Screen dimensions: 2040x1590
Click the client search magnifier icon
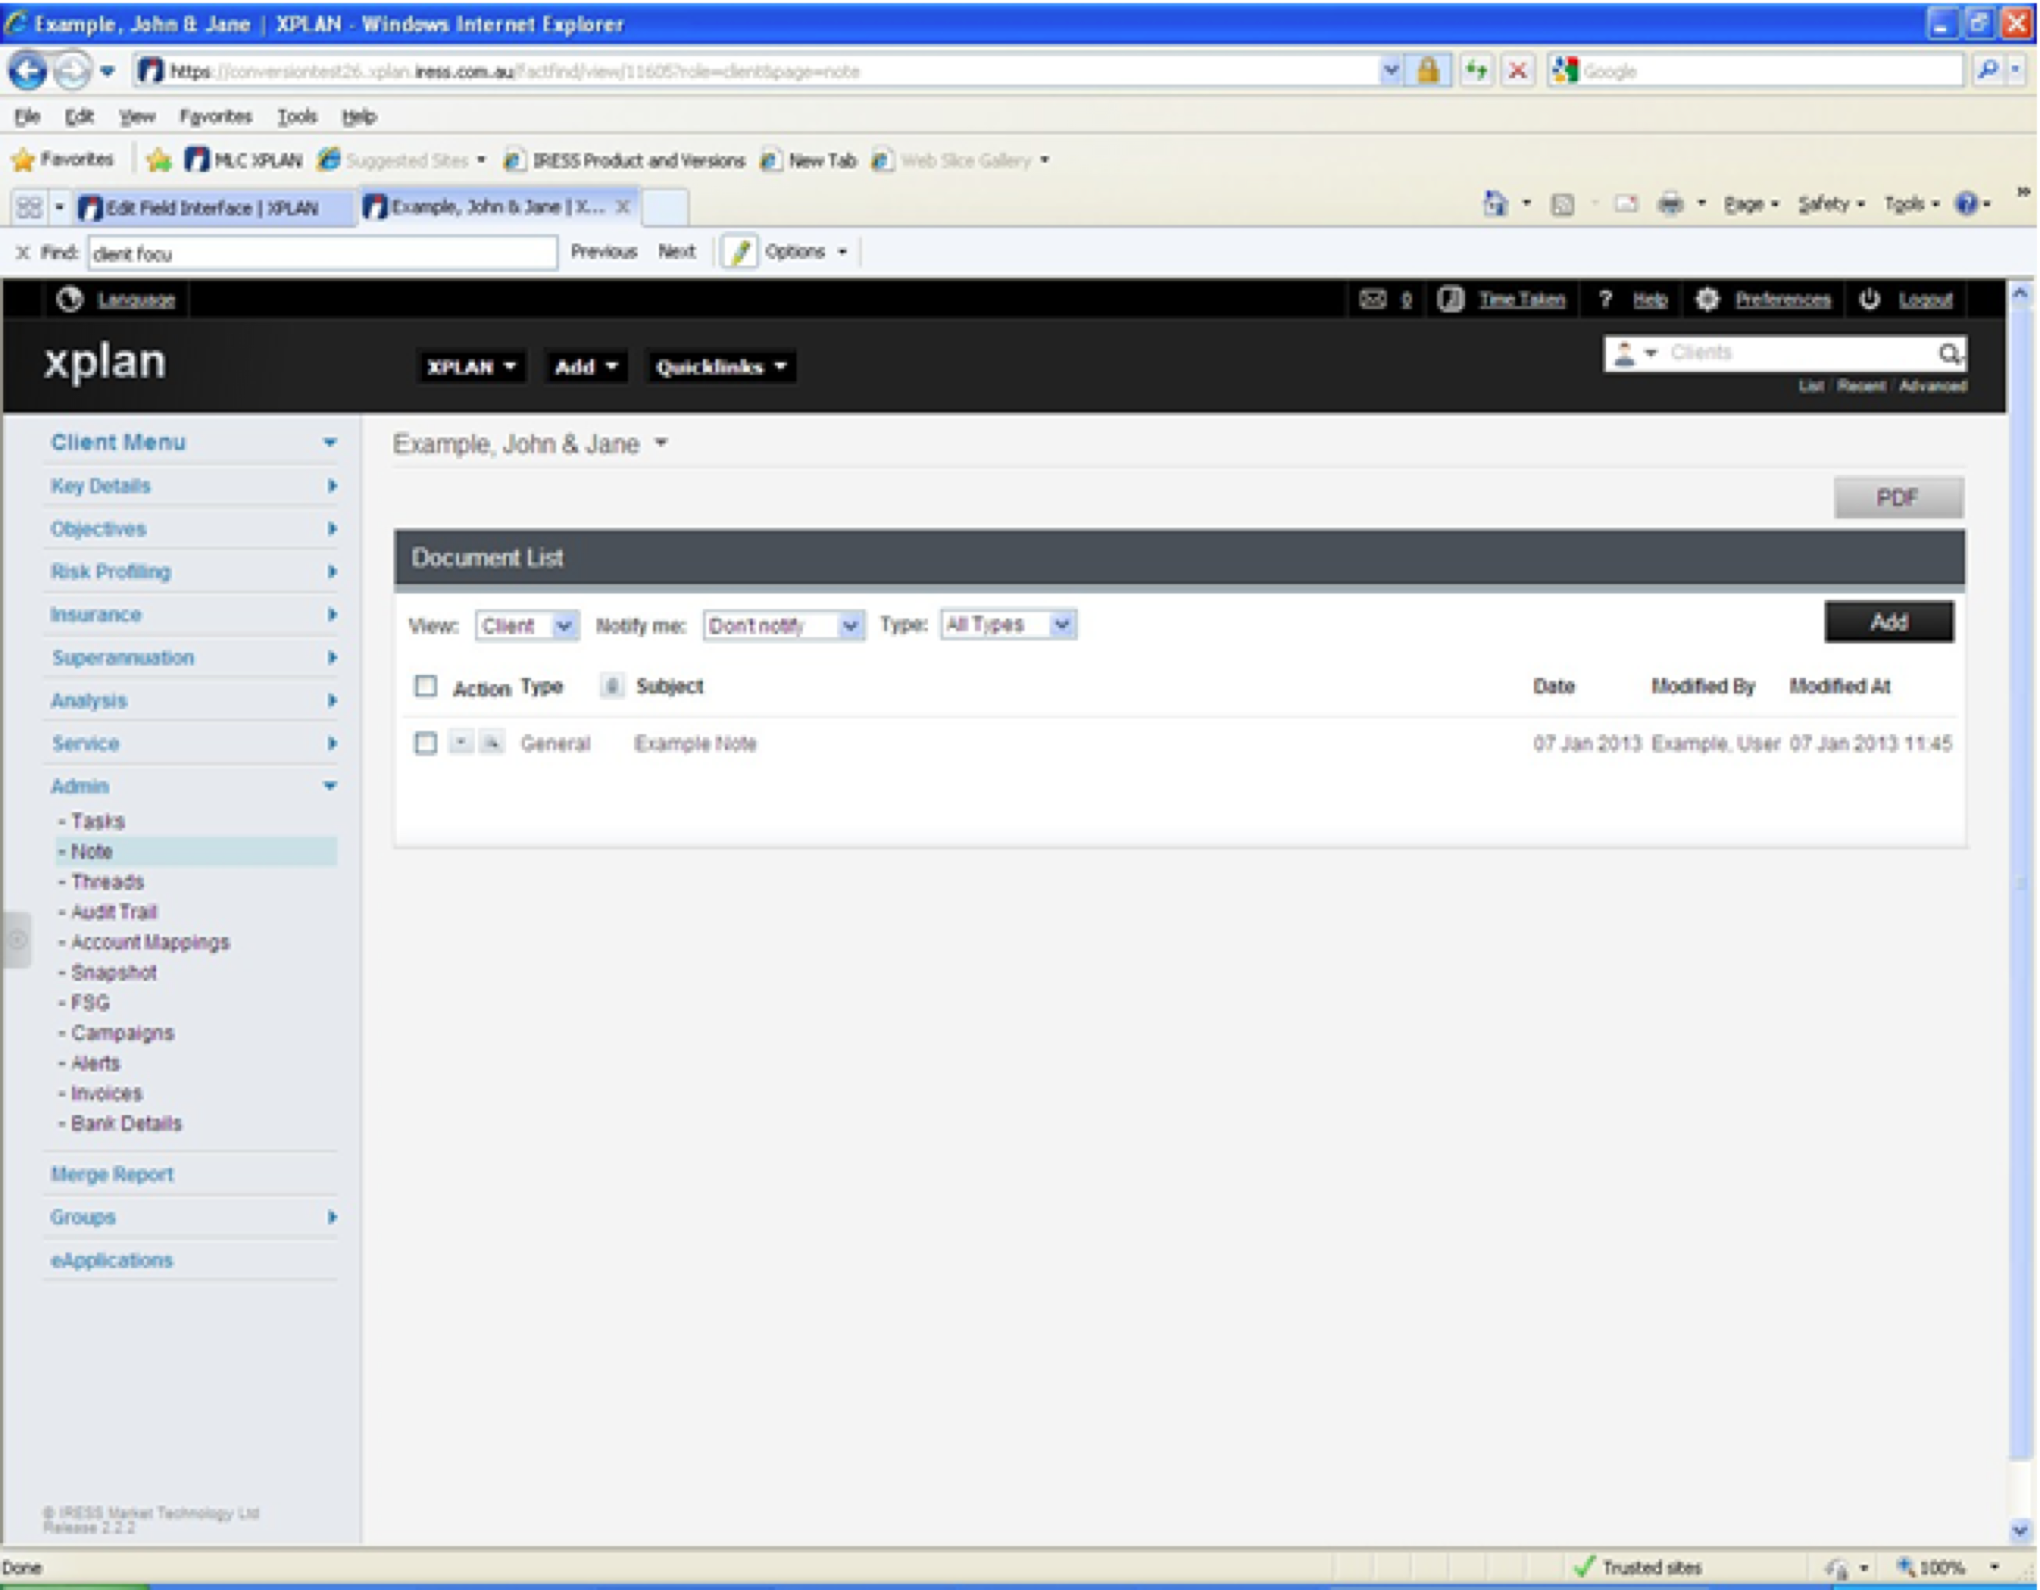tap(1948, 353)
